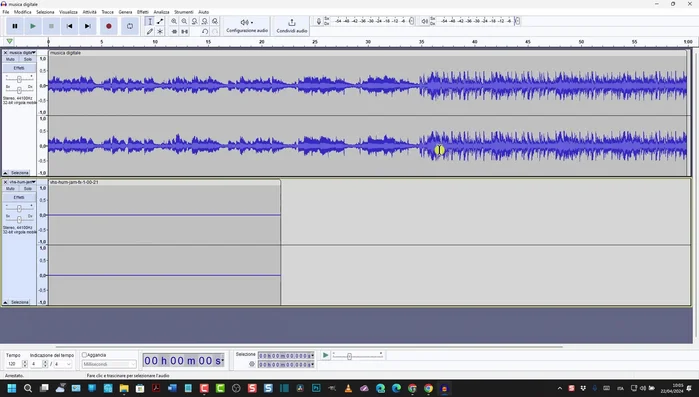Viewport: 699px width, 397px height.
Task: Mute the musica digitale track
Action: click(10, 59)
